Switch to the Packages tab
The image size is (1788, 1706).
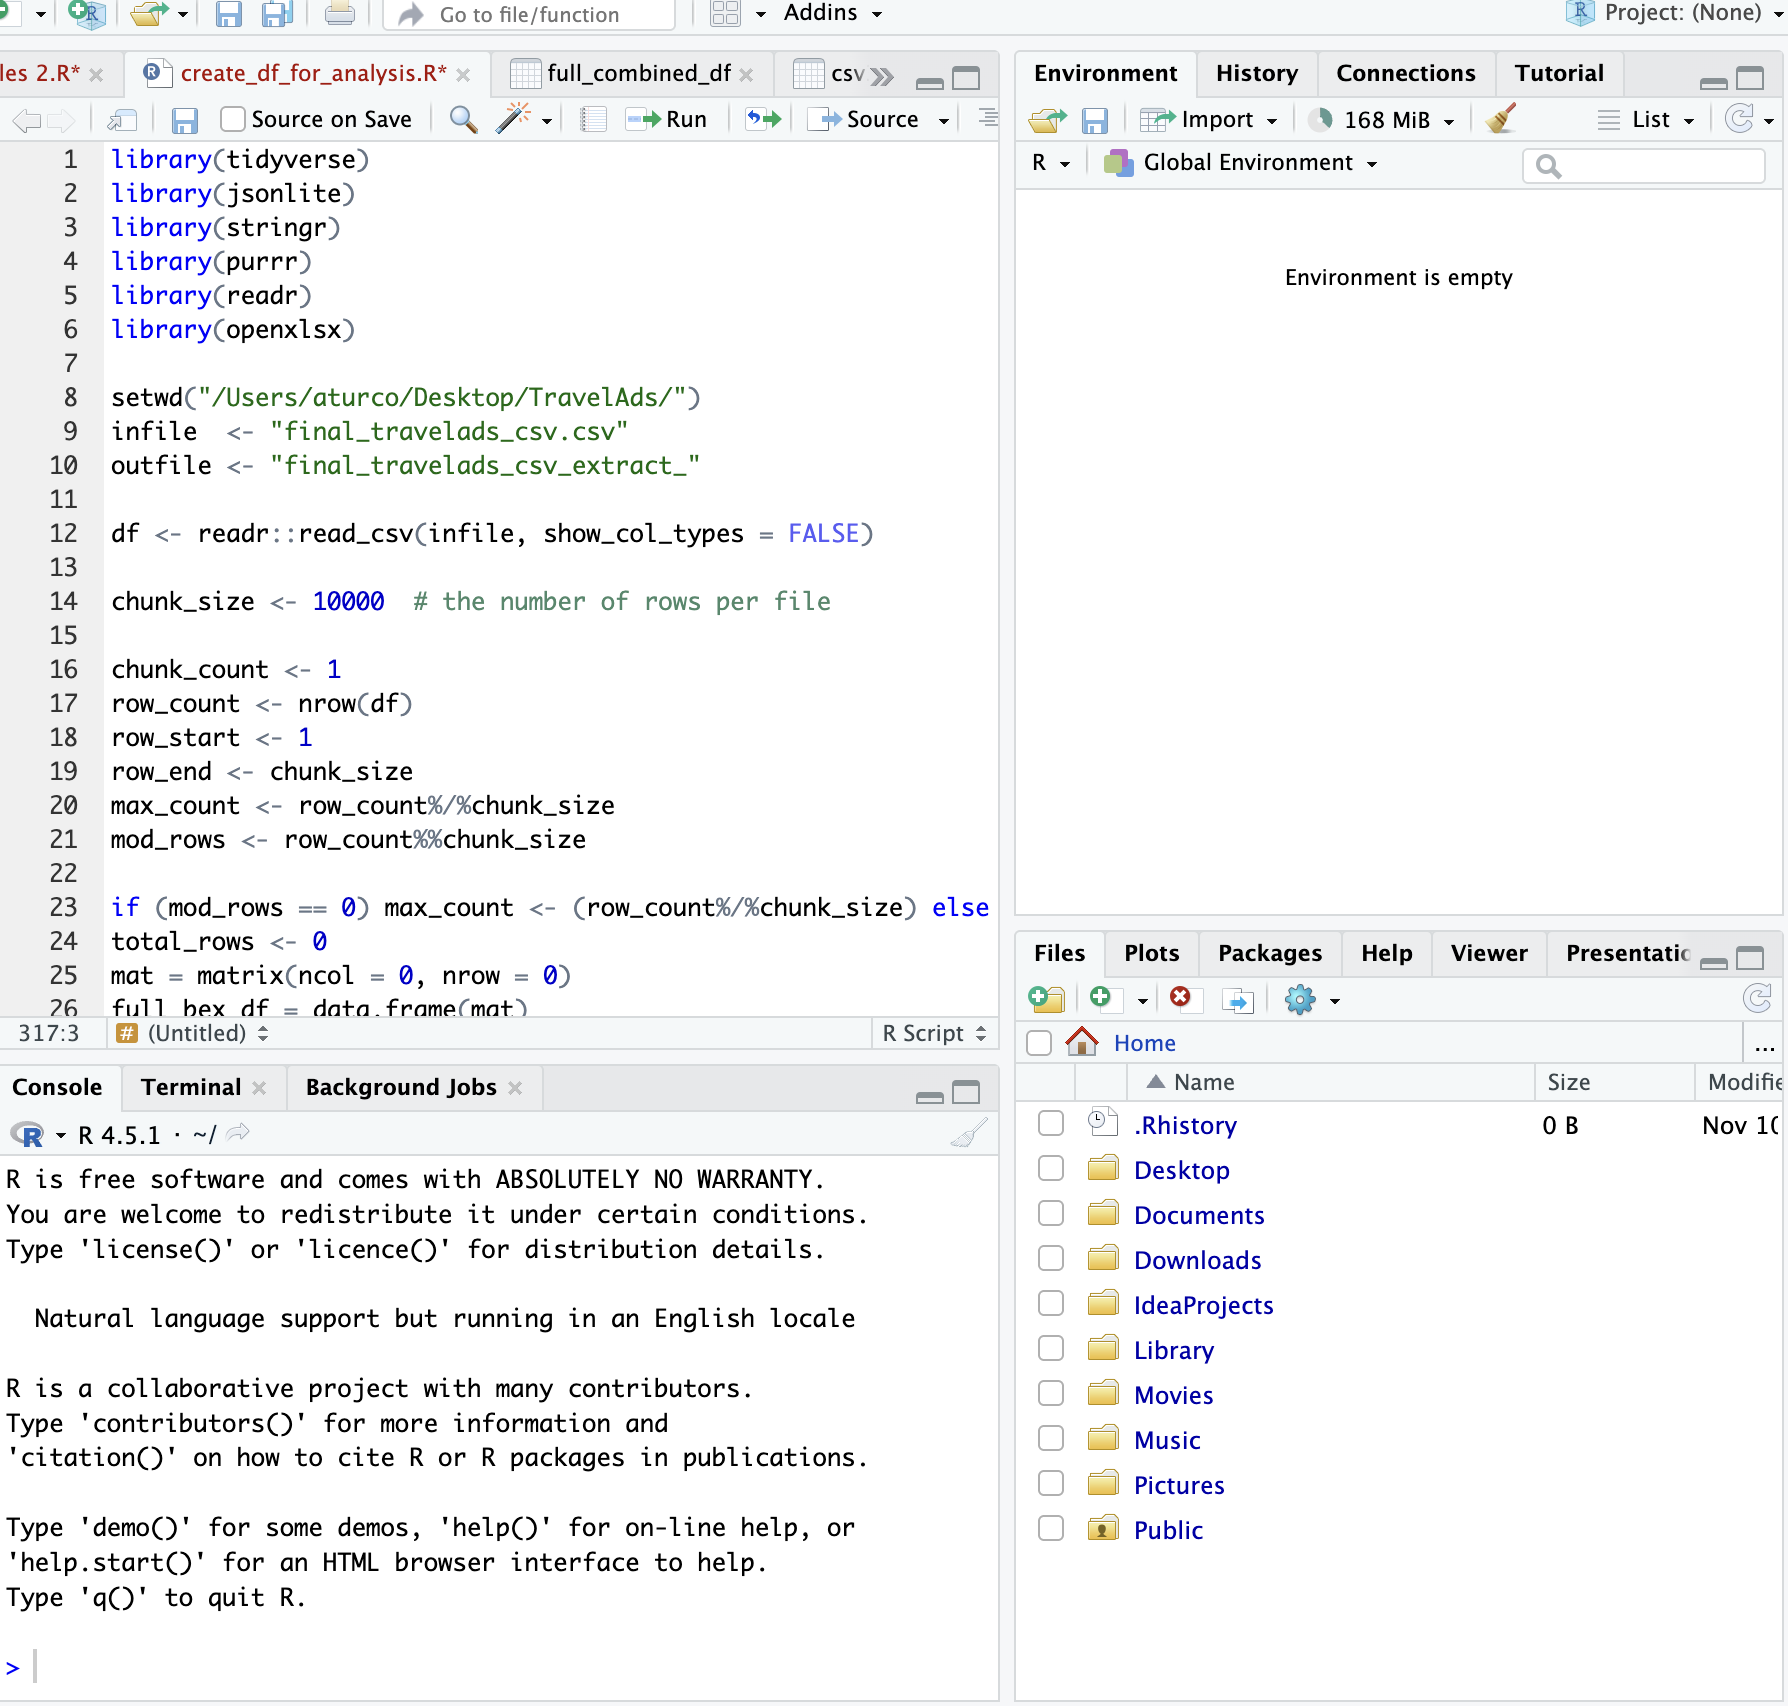point(1270,953)
